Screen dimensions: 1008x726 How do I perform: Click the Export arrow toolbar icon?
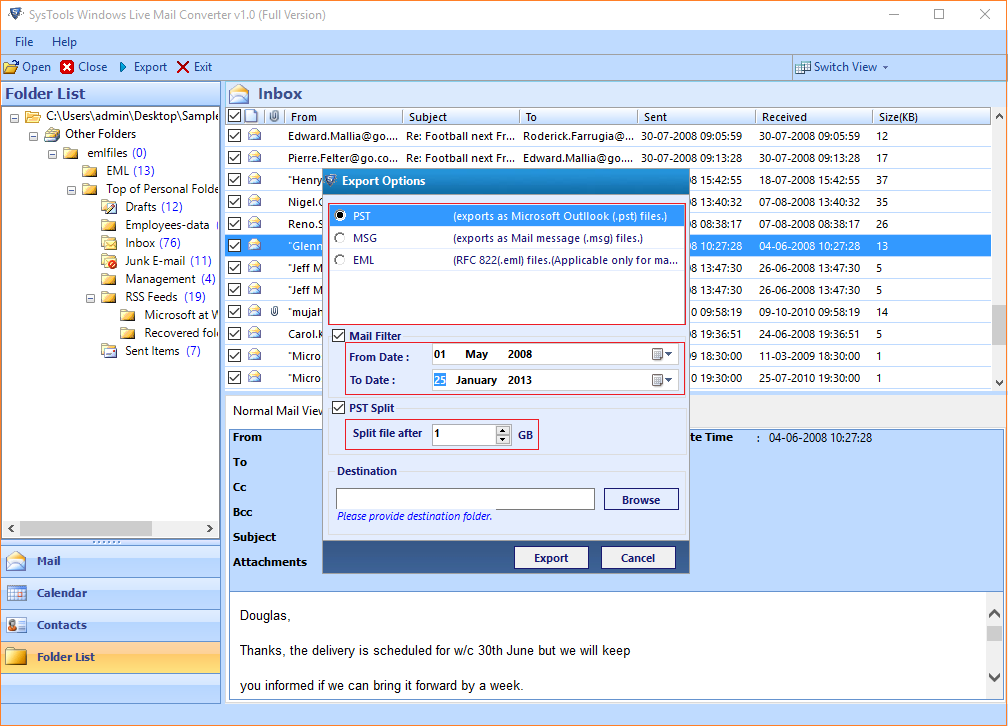pyautogui.click(x=123, y=67)
